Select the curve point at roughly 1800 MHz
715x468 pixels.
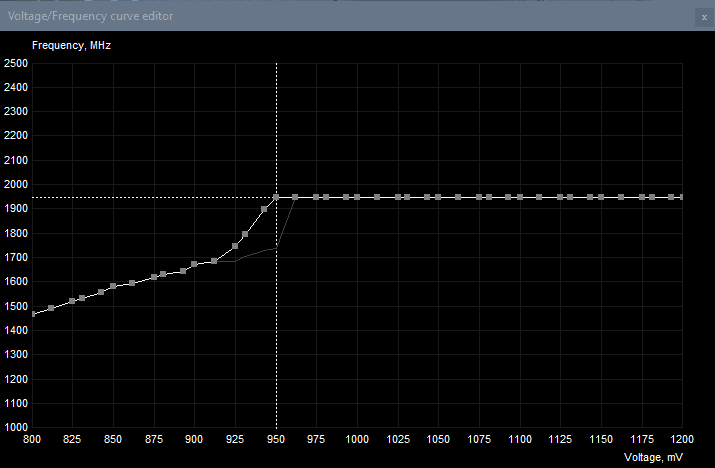(245, 234)
